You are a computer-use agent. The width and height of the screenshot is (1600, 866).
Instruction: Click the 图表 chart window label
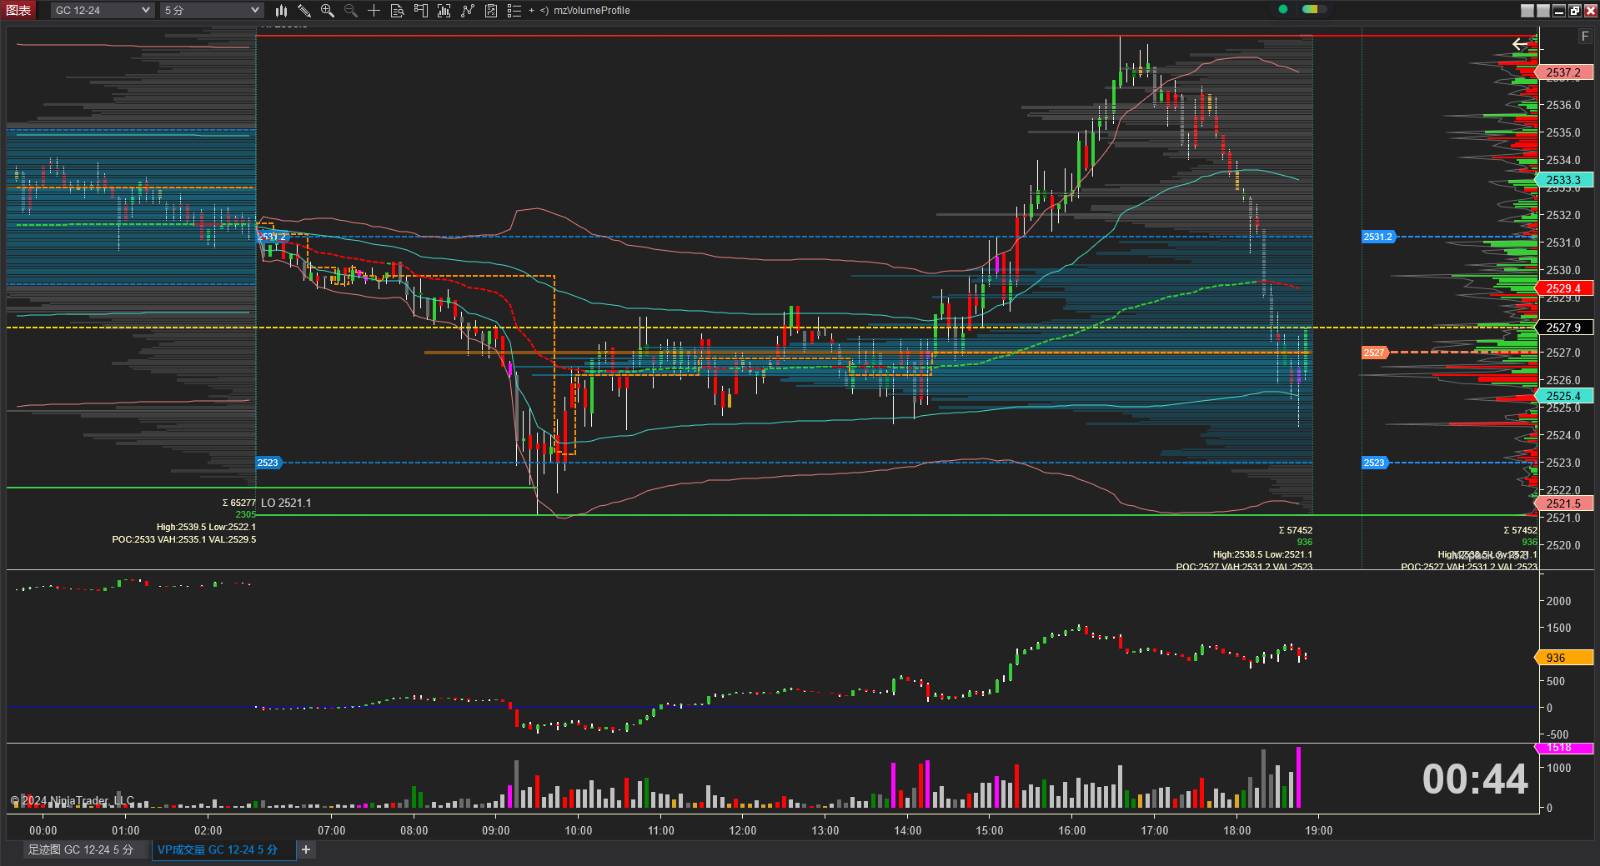tap(19, 11)
